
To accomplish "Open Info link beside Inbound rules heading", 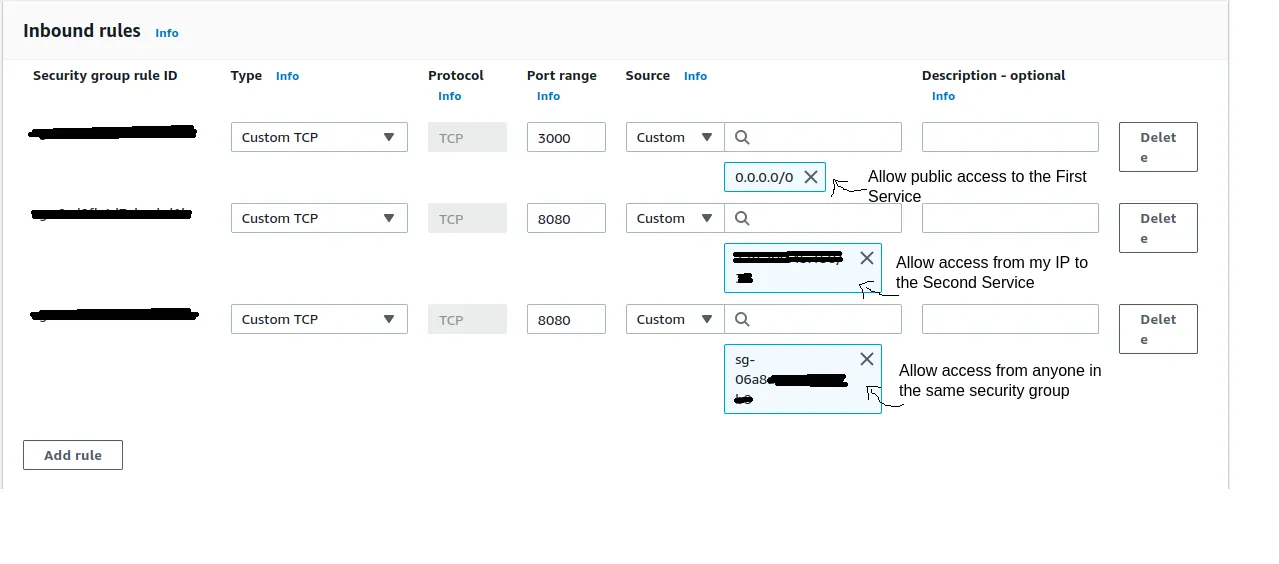I will click(x=167, y=33).
